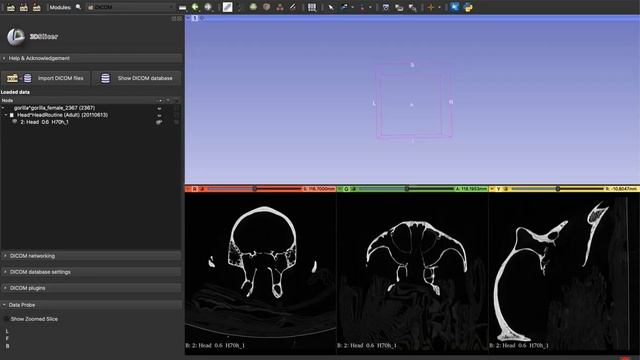The image size is (640, 360).
Task: Select the mouse pointer interaction tool
Action: [x=331, y=7]
